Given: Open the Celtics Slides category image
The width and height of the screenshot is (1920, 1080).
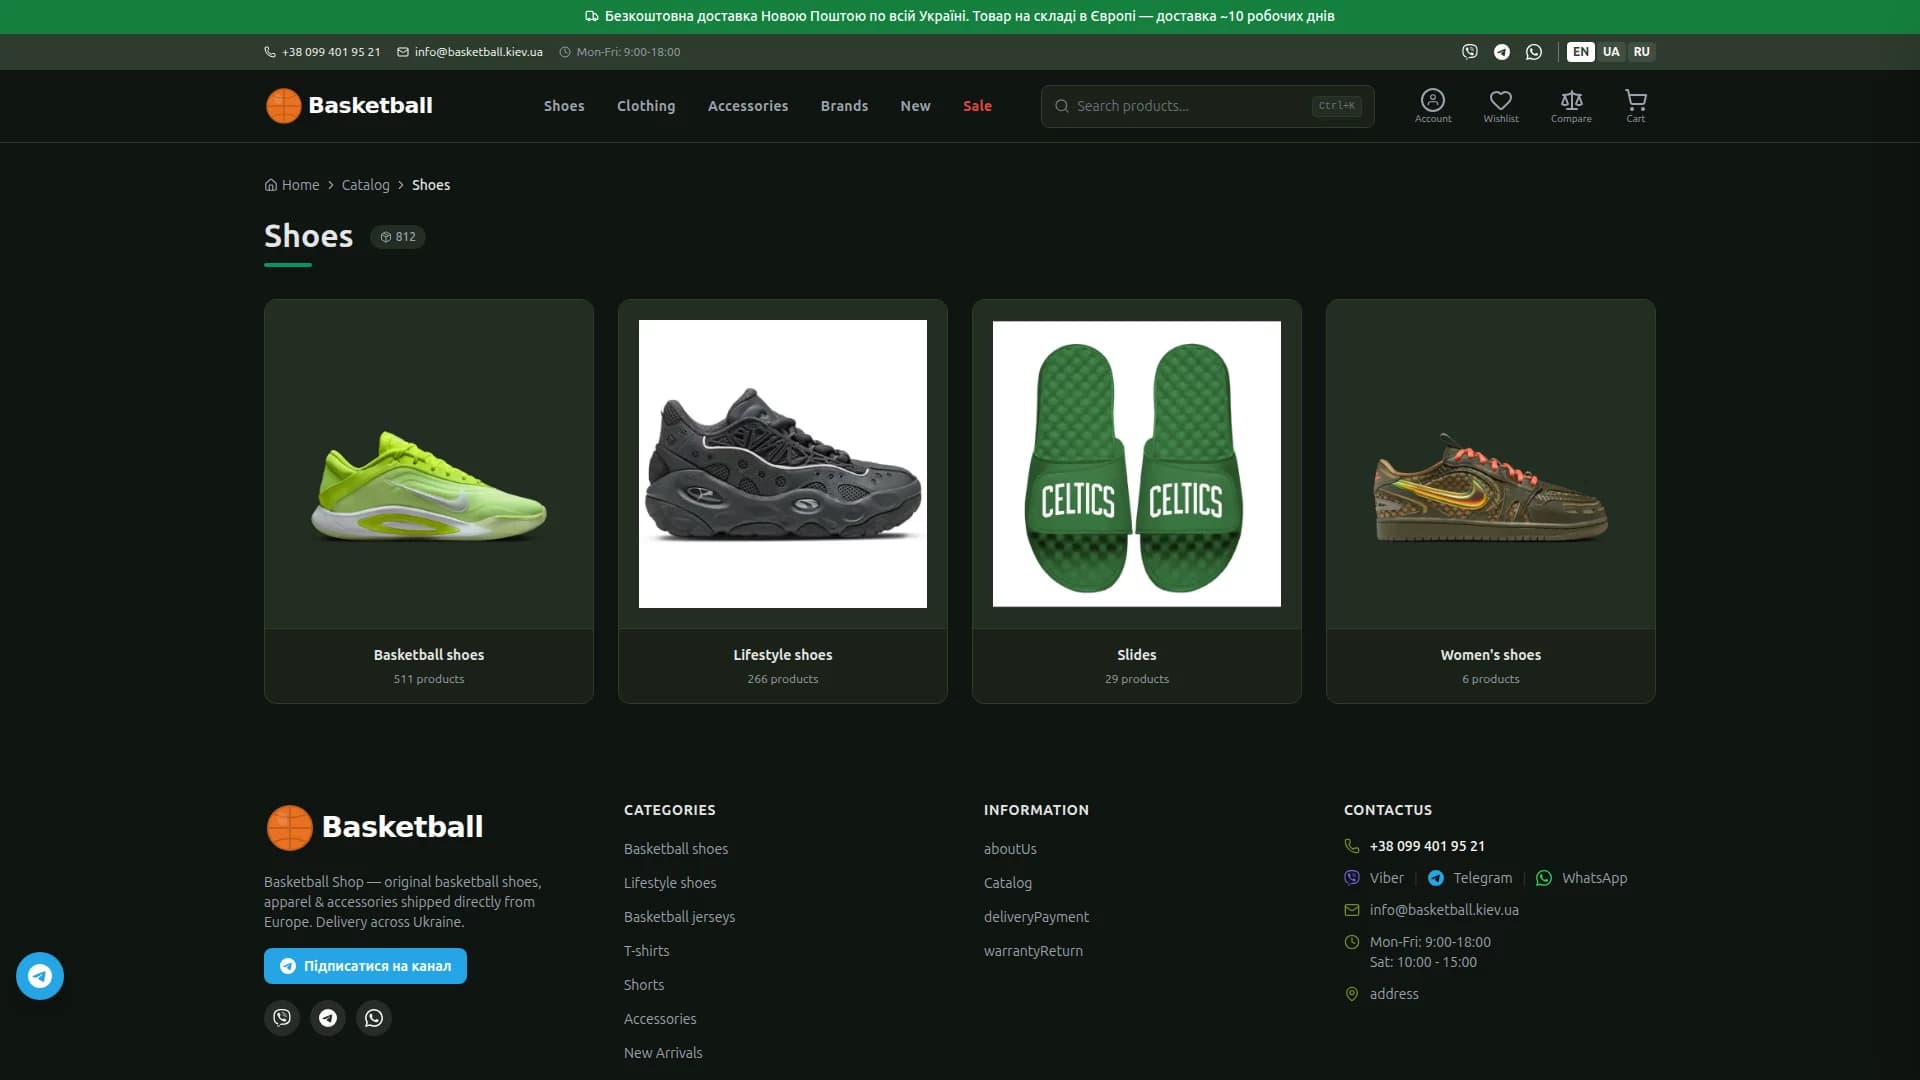Looking at the screenshot, I should [x=1137, y=464].
